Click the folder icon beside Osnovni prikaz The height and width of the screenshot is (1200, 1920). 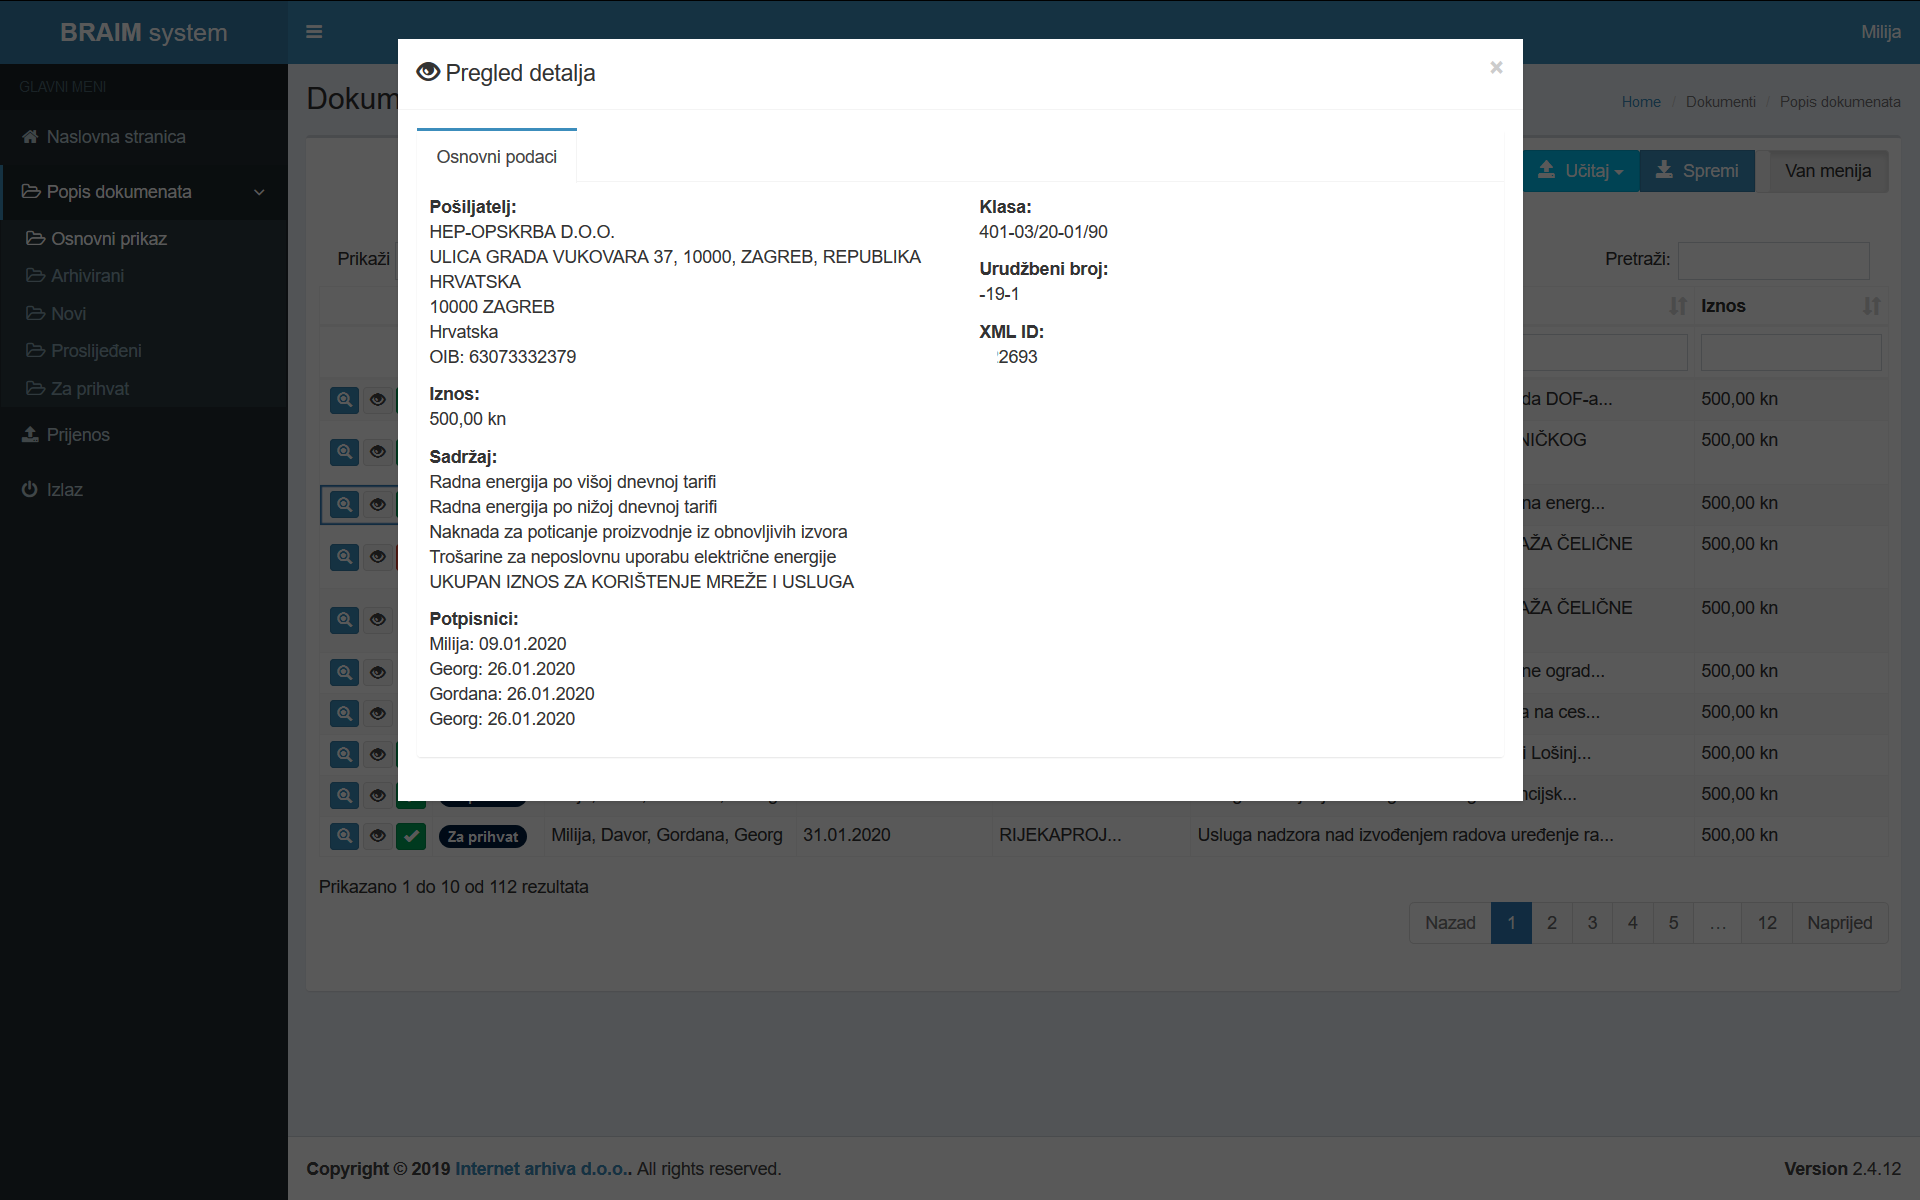point(36,239)
